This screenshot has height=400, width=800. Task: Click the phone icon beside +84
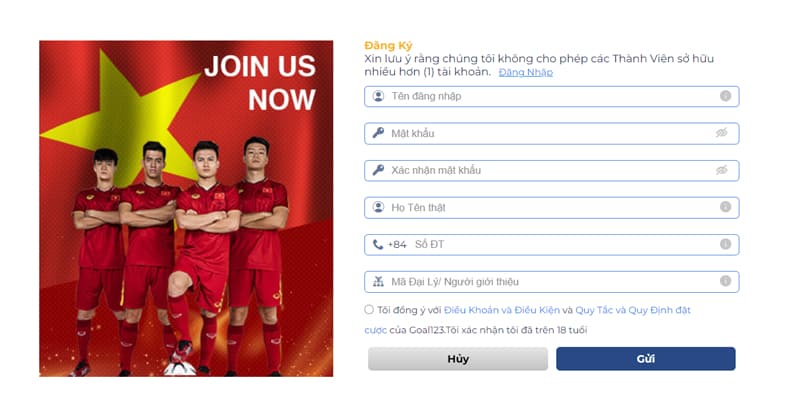point(378,244)
